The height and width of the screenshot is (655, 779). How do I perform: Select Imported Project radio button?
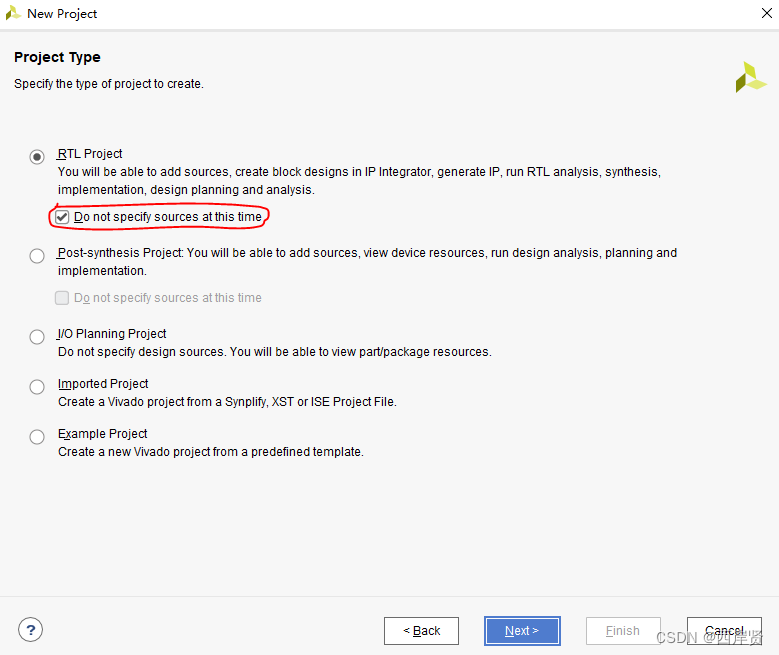pos(37,387)
